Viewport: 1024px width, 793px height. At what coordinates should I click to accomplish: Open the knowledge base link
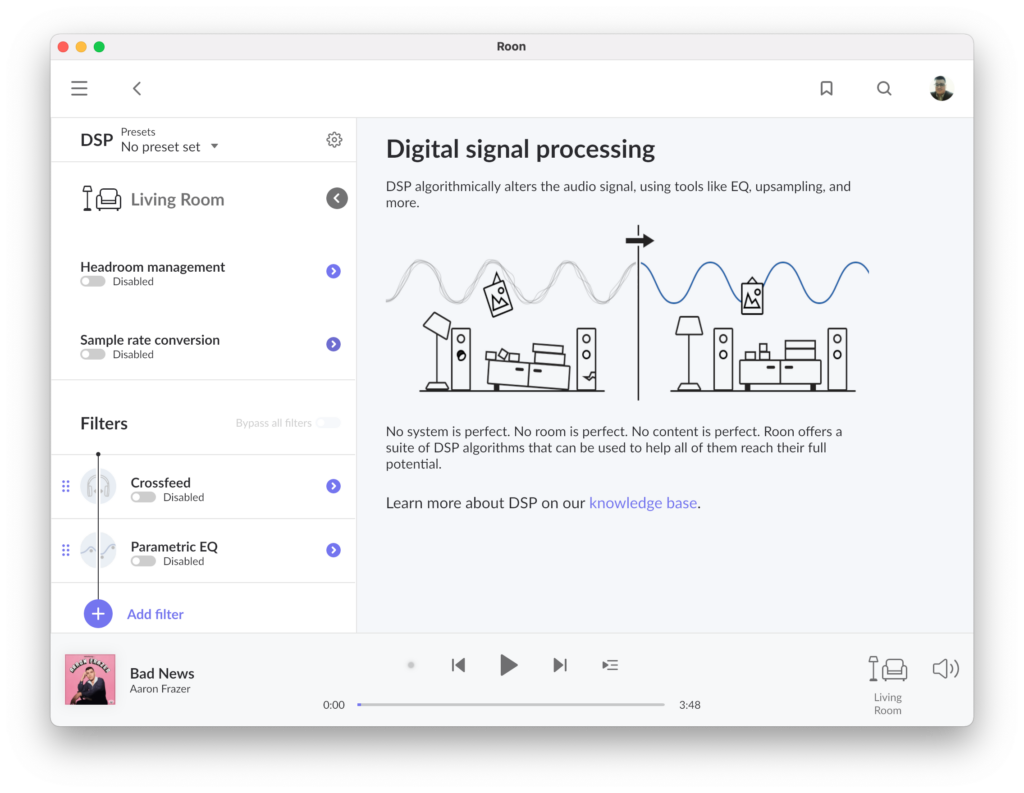click(643, 503)
